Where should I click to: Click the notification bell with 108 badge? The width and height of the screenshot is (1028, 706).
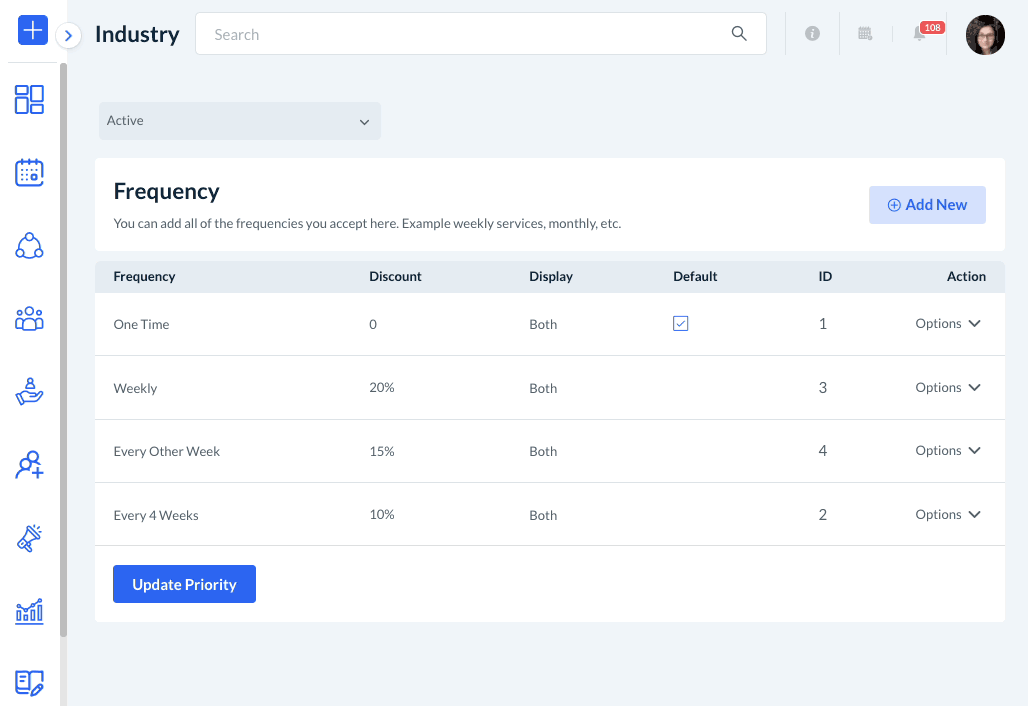coord(919,34)
